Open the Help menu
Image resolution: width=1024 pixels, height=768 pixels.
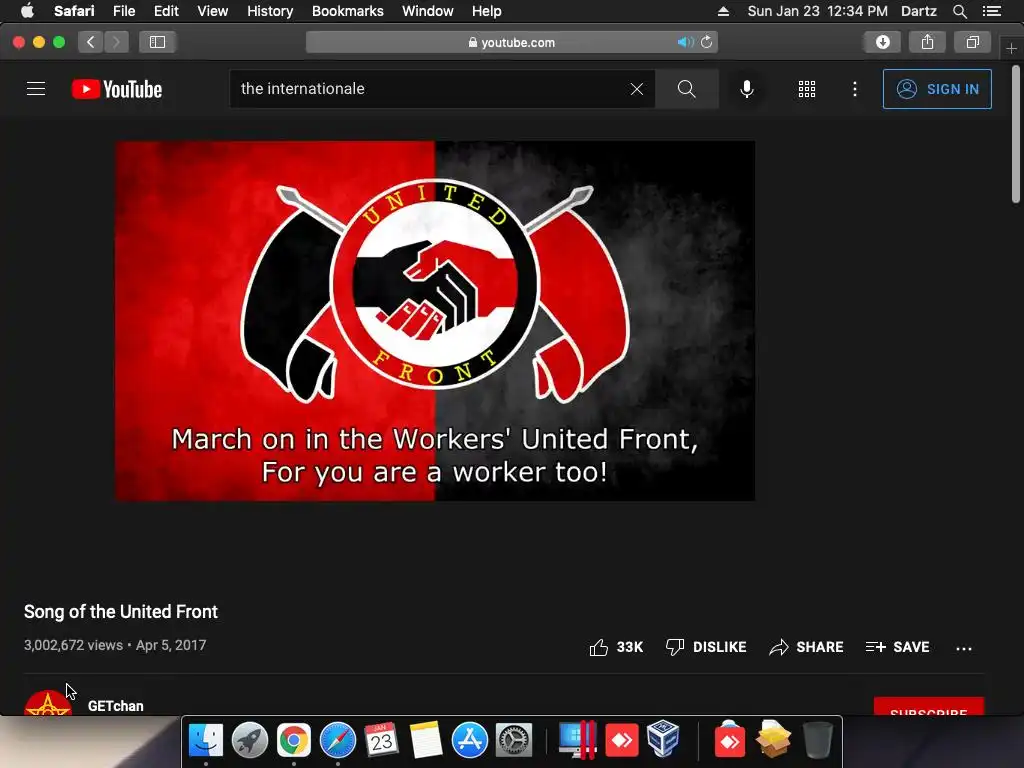(x=487, y=11)
